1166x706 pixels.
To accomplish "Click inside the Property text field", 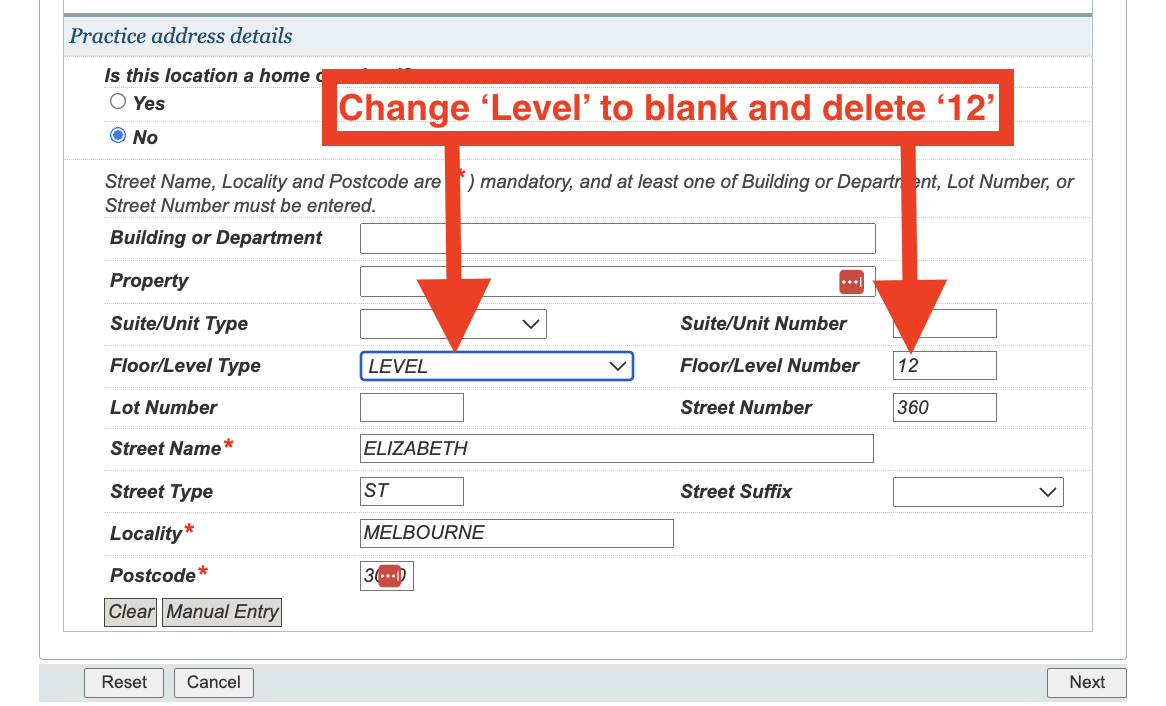I will point(600,281).
